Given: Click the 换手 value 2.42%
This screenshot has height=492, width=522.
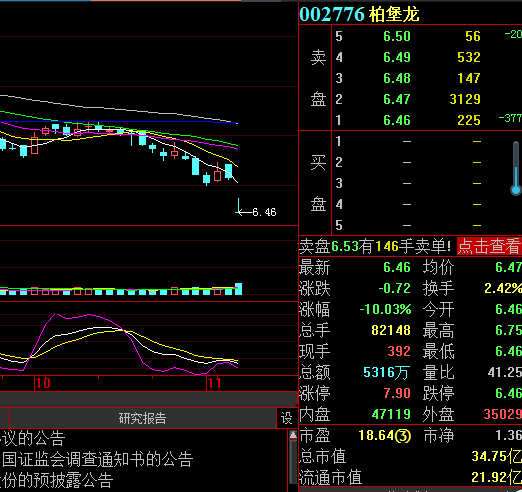Looking at the screenshot, I should click(x=503, y=288).
